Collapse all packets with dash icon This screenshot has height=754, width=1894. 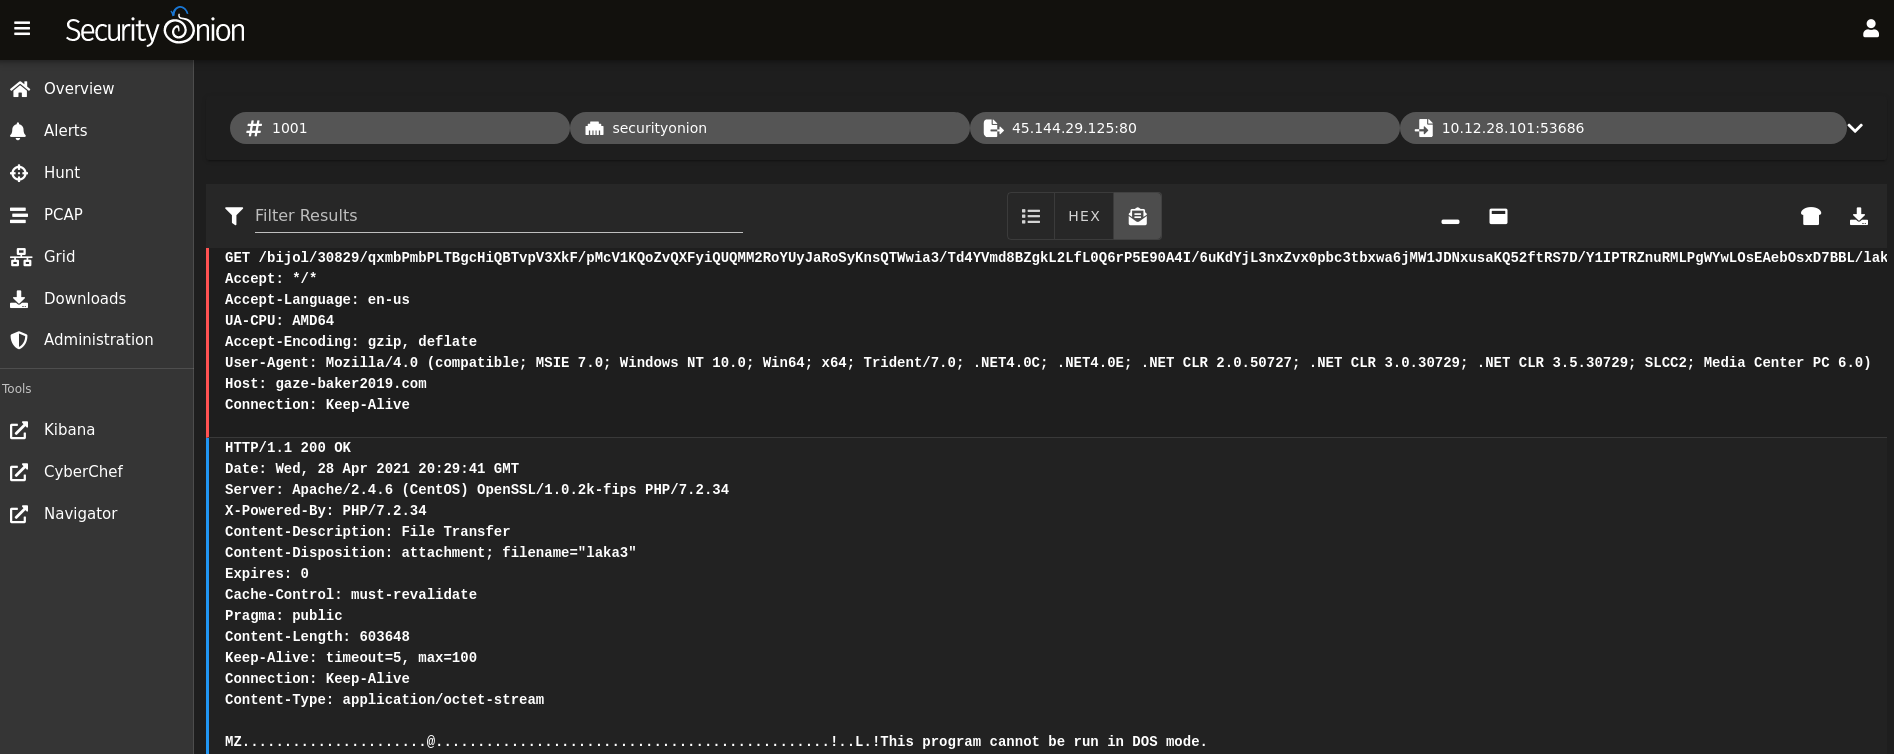pyautogui.click(x=1450, y=220)
